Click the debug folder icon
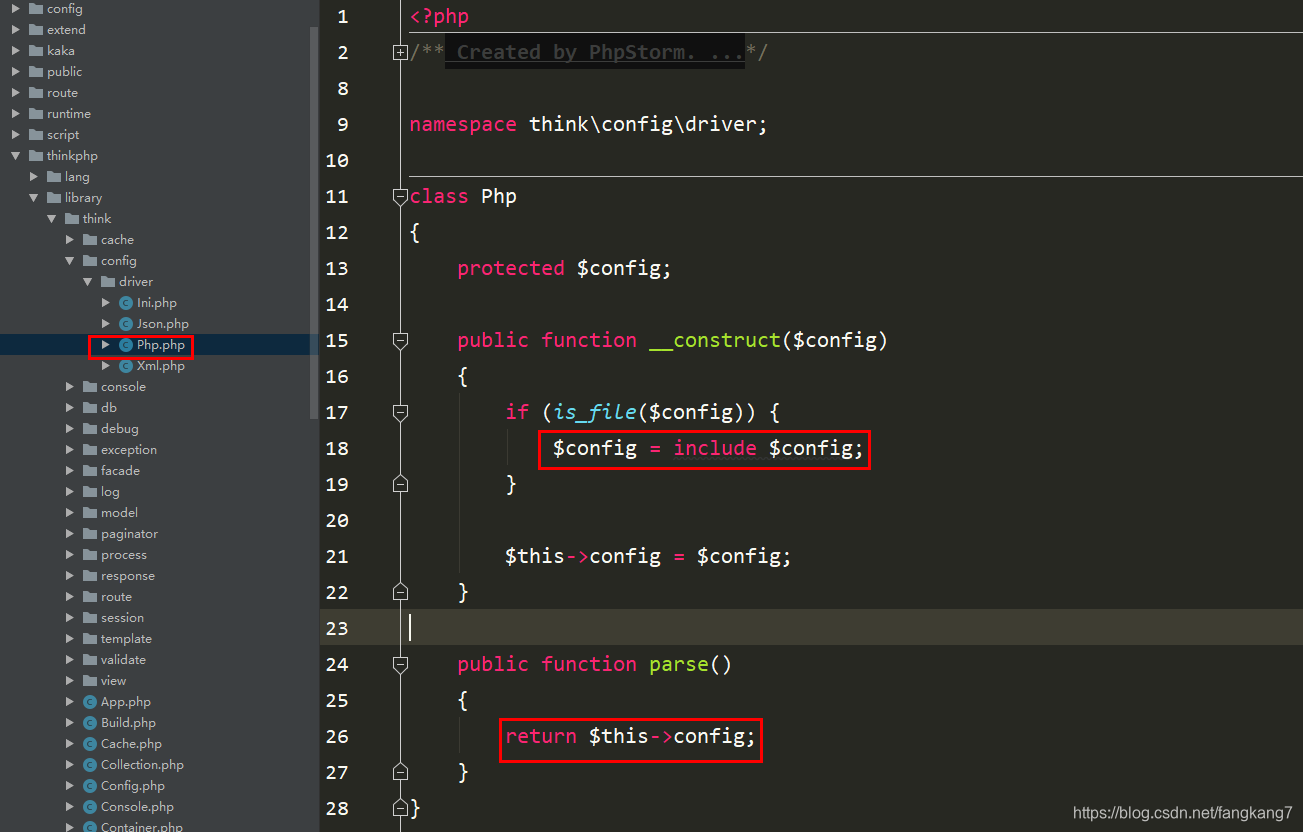1303x832 pixels. (89, 429)
